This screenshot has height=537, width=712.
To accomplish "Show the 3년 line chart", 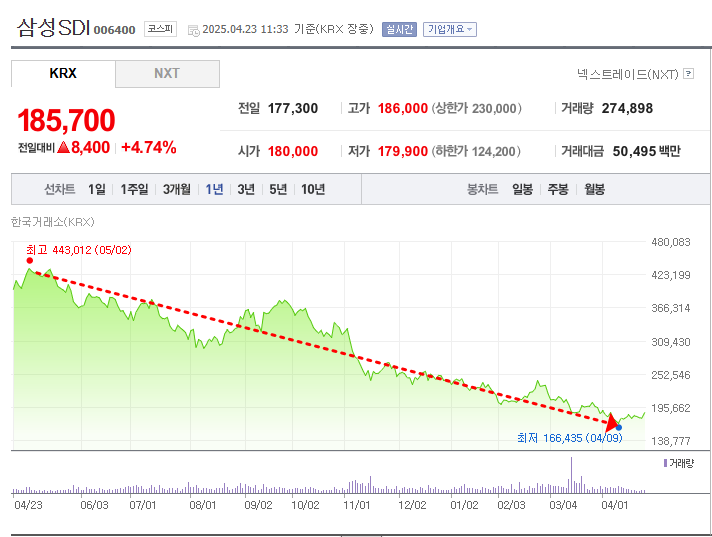I will coord(246,189).
